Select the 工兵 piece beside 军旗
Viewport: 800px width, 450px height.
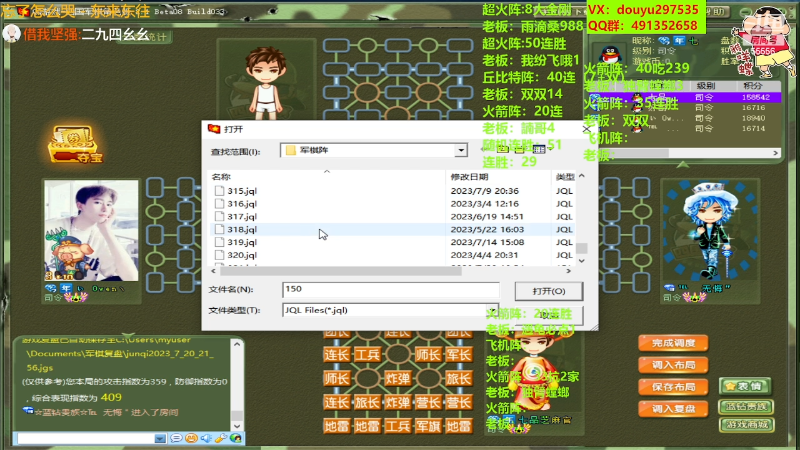[x=397, y=426]
